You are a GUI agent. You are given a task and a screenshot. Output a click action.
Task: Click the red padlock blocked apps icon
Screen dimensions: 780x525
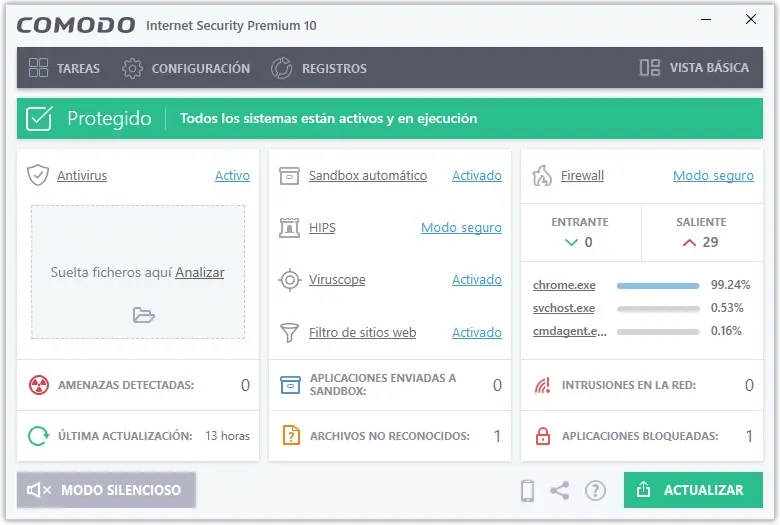[543, 436]
